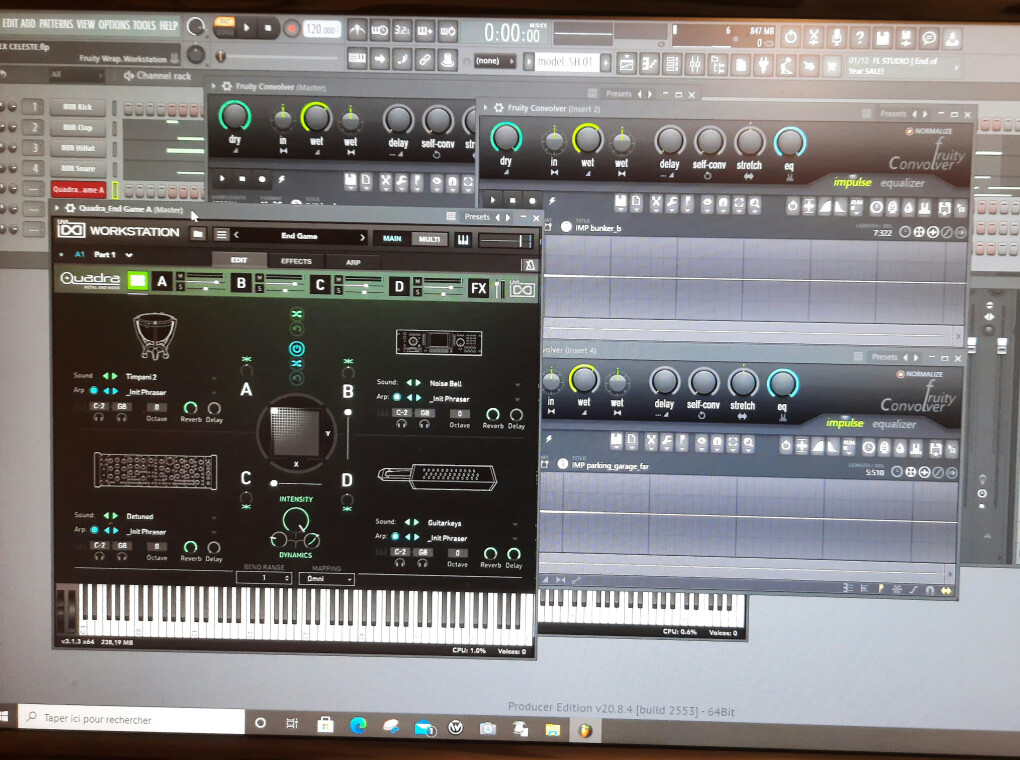Click the metronome icon in FL toolbar
Screen dimensions: 1020x760
click(357, 30)
